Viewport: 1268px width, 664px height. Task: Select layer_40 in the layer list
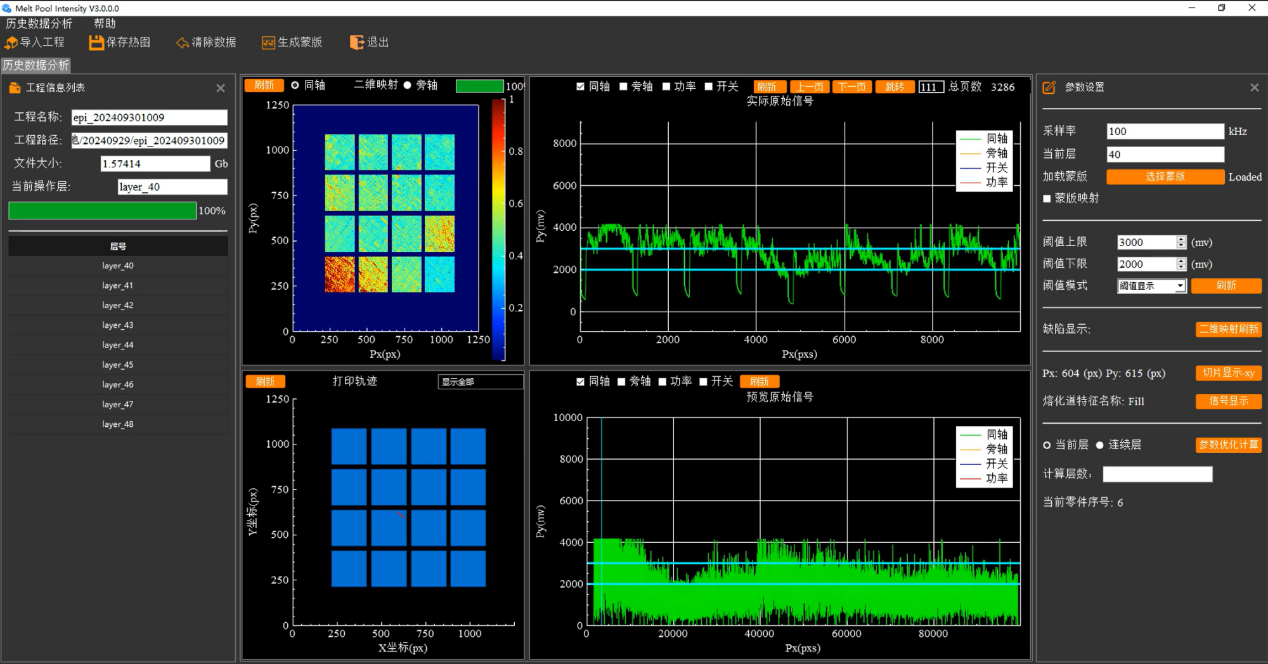(x=118, y=266)
